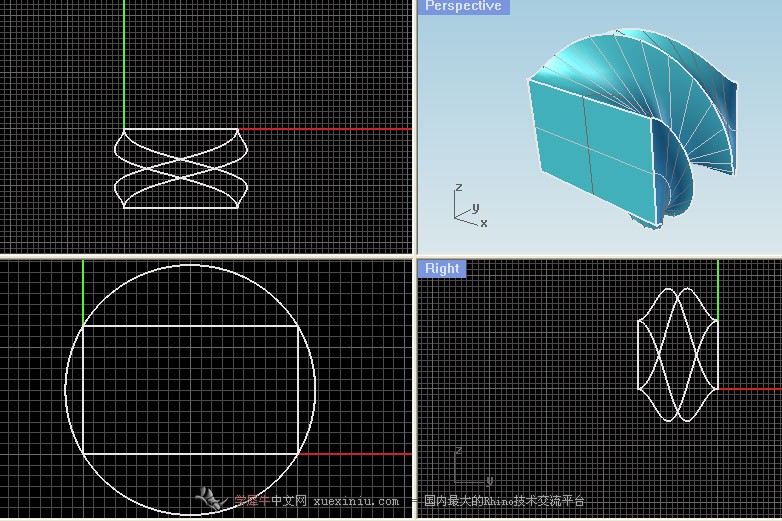Select the Perspective viewport title label

[x=463, y=6]
